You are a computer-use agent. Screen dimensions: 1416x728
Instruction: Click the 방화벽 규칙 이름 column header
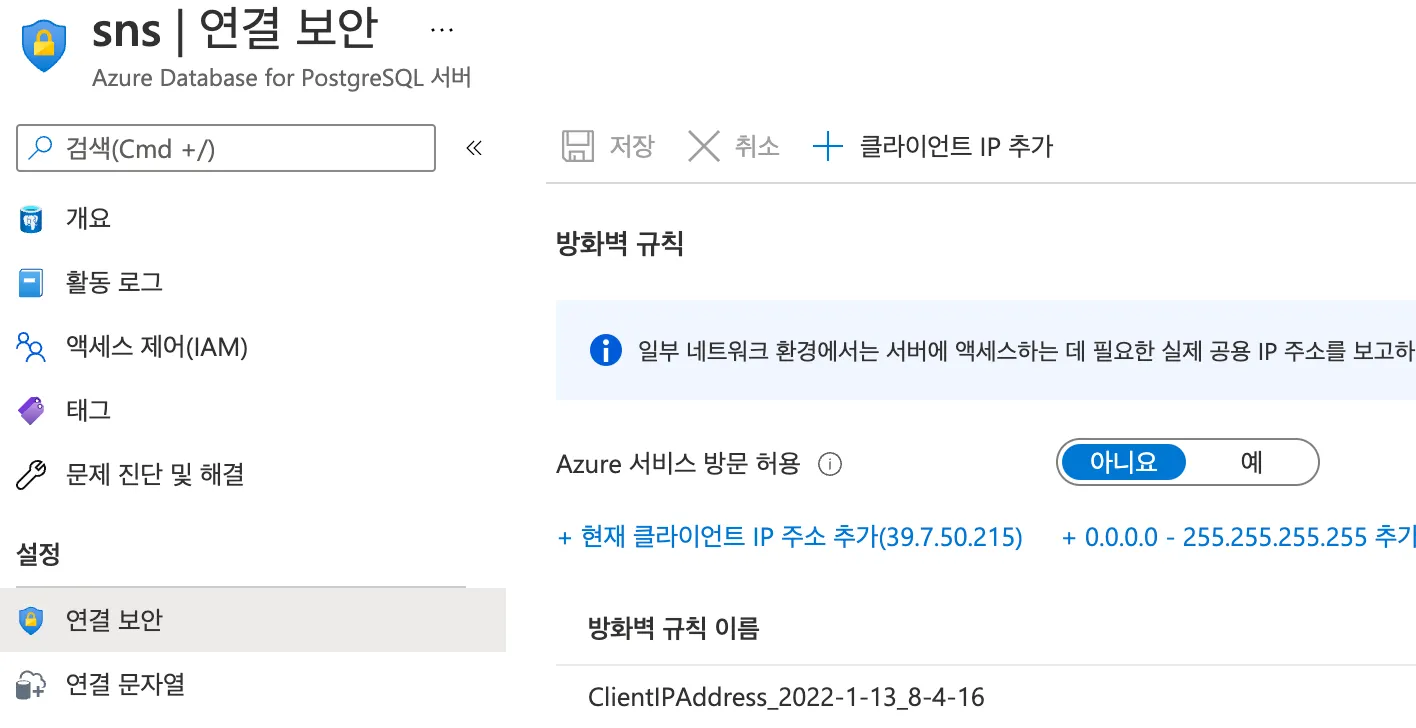674,628
